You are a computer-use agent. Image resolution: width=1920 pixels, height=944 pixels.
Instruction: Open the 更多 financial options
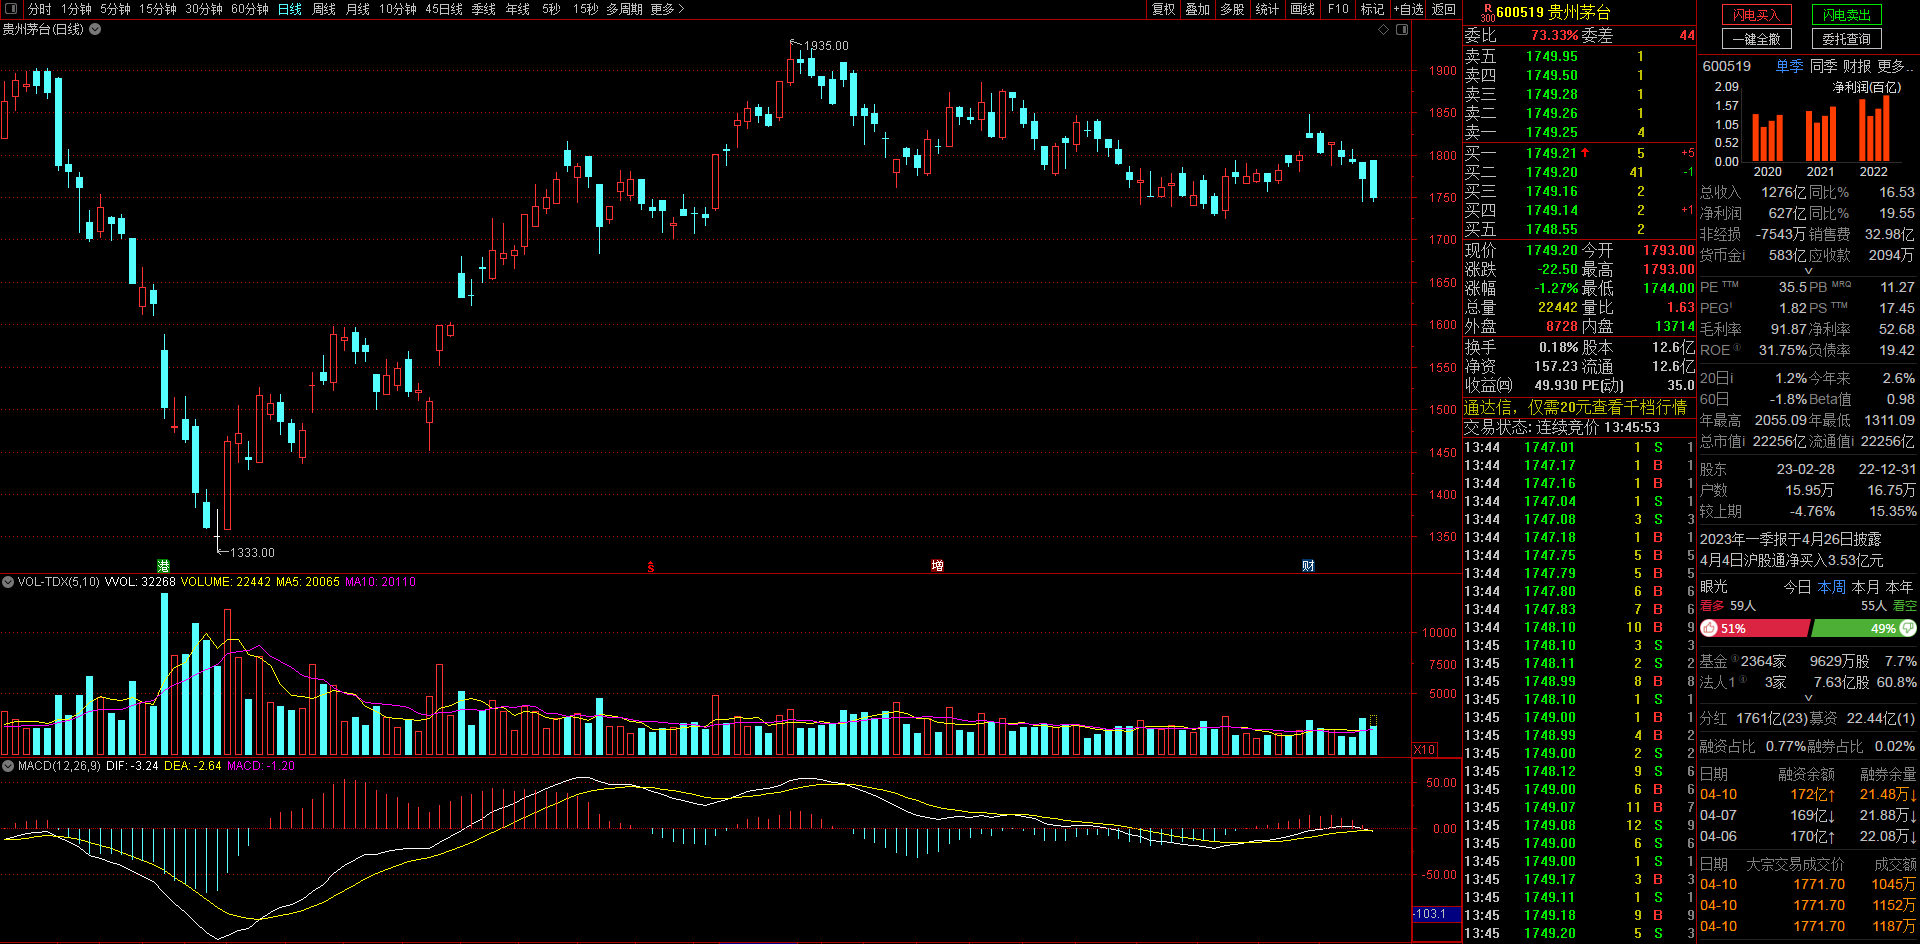(1895, 66)
